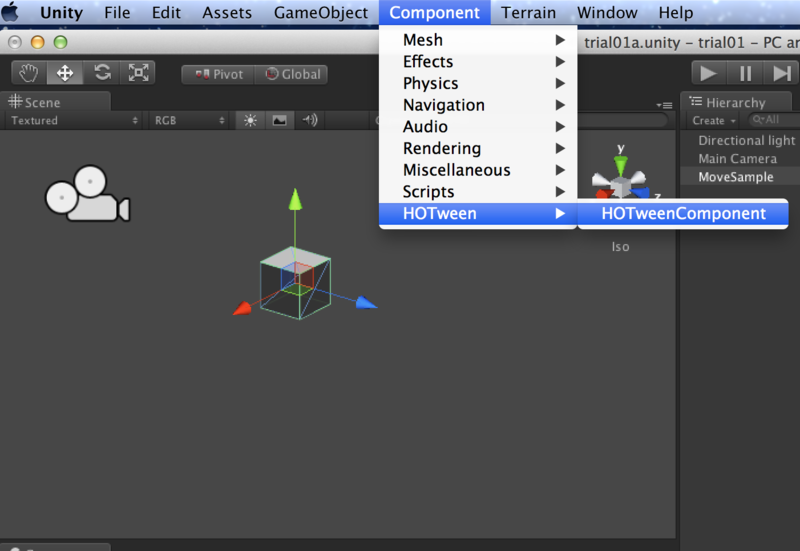800x551 pixels.
Task: Toggle scene lighting sun icon
Action: [x=250, y=120]
